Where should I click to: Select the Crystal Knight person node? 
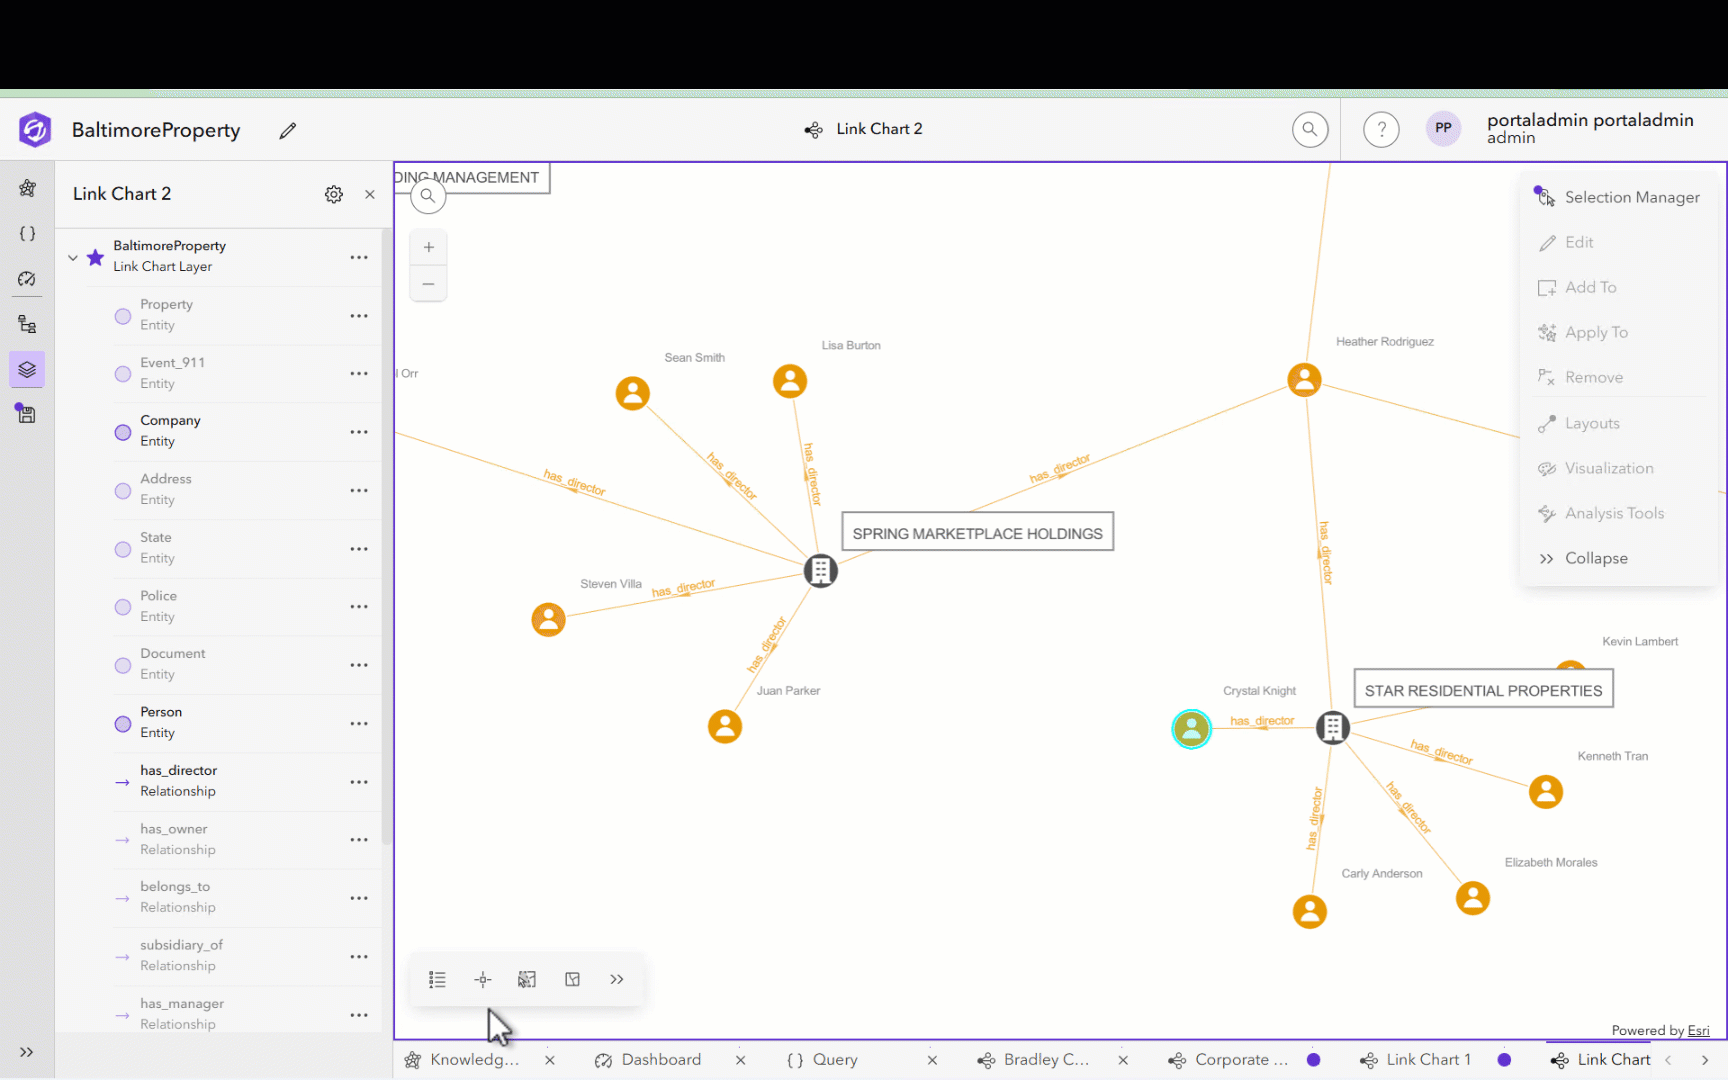[1191, 729]
